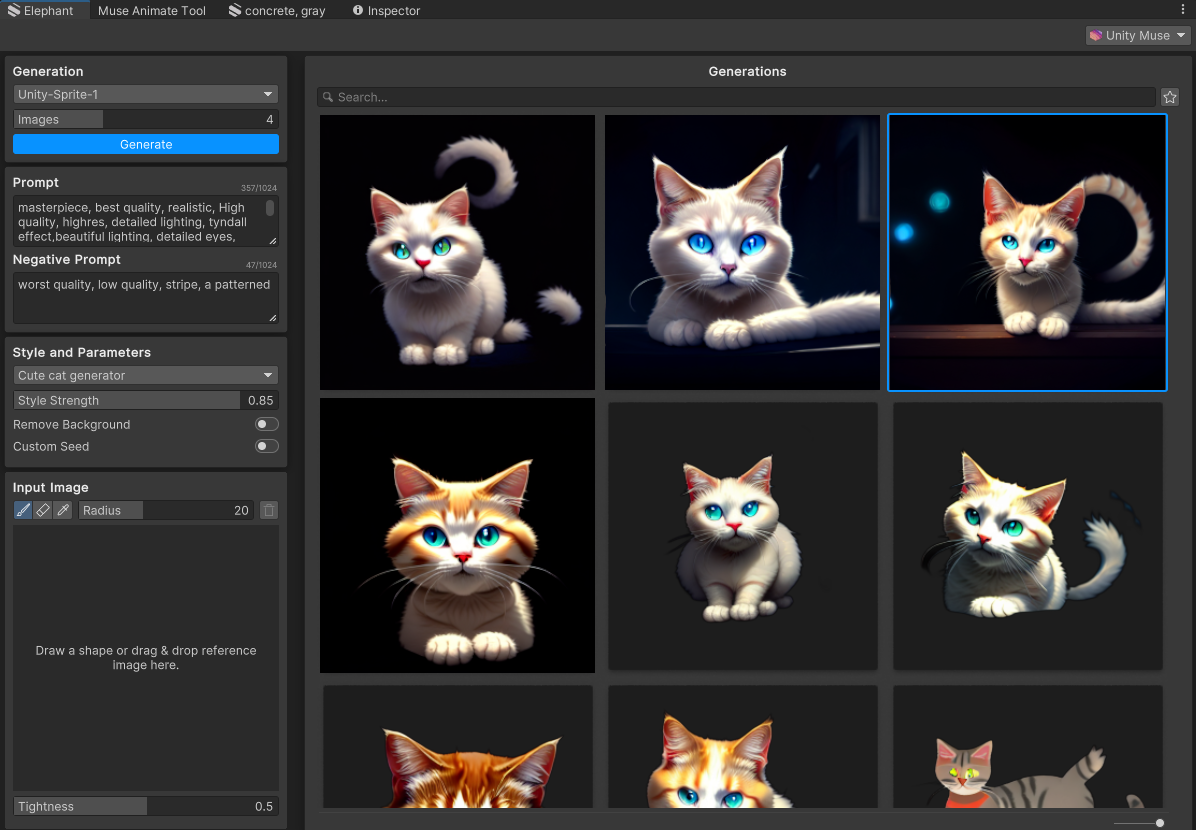1196x830 pixels.
Task: Click the Input Image heading
Action: coord(50,487)
